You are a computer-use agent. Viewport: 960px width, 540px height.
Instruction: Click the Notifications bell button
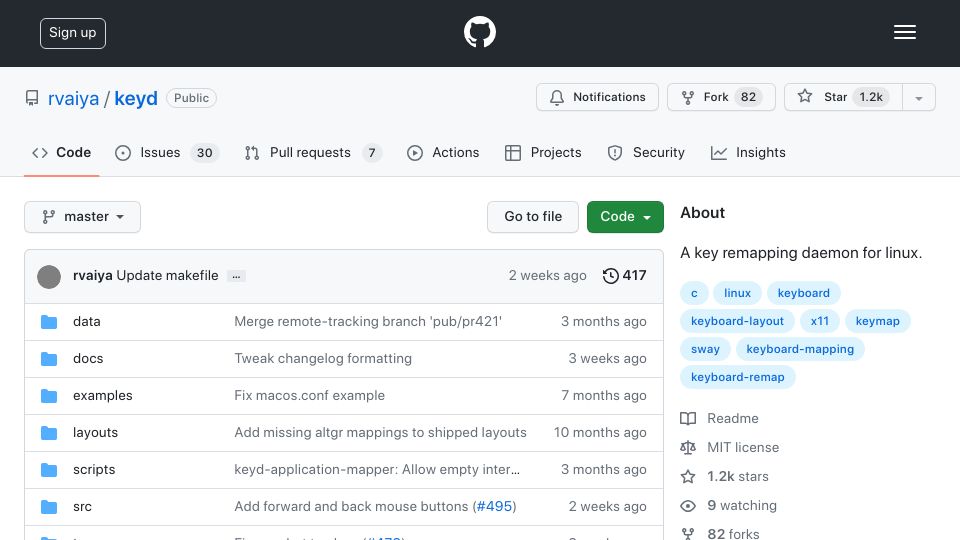point(597,97)
